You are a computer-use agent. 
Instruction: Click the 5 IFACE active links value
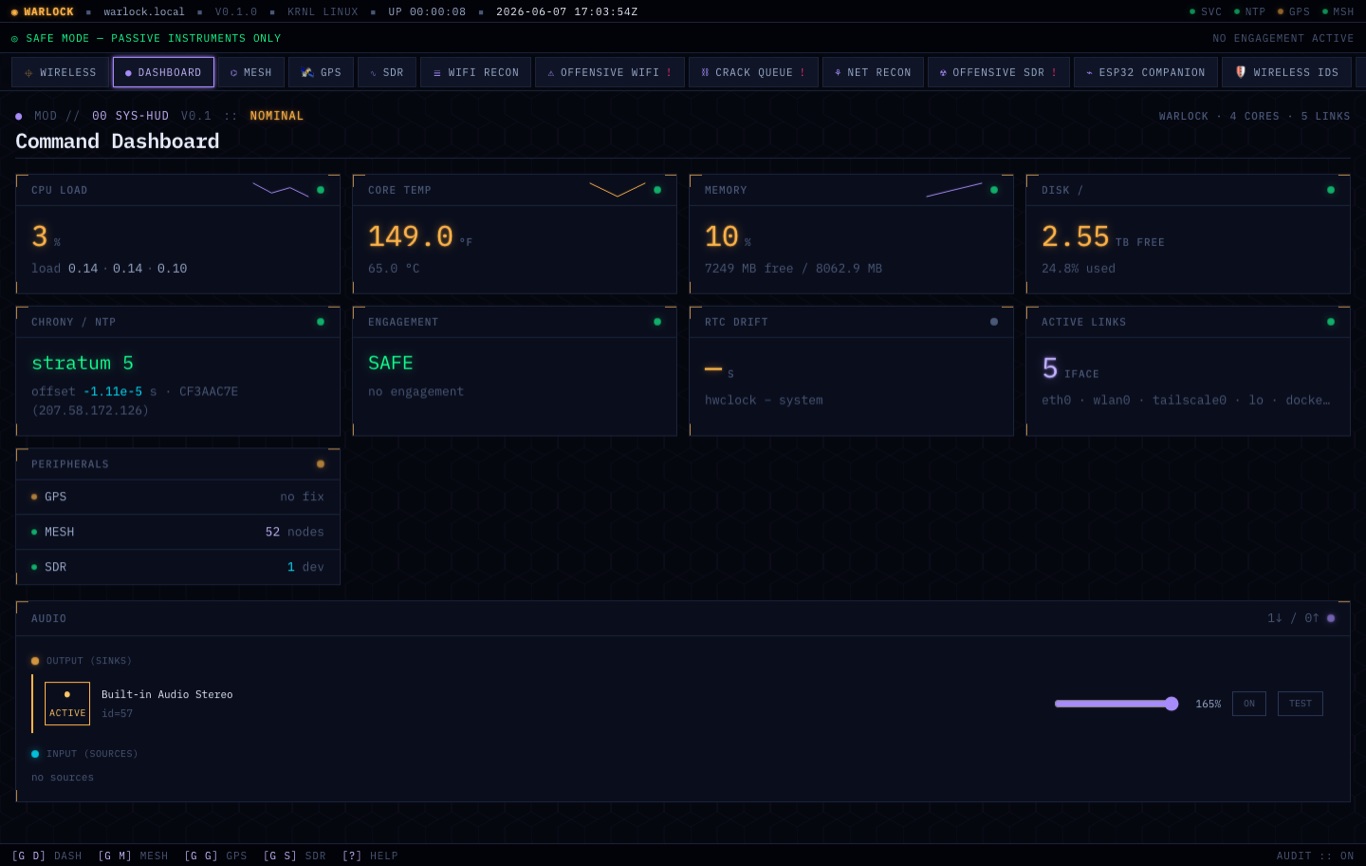tap(1070, 369)
